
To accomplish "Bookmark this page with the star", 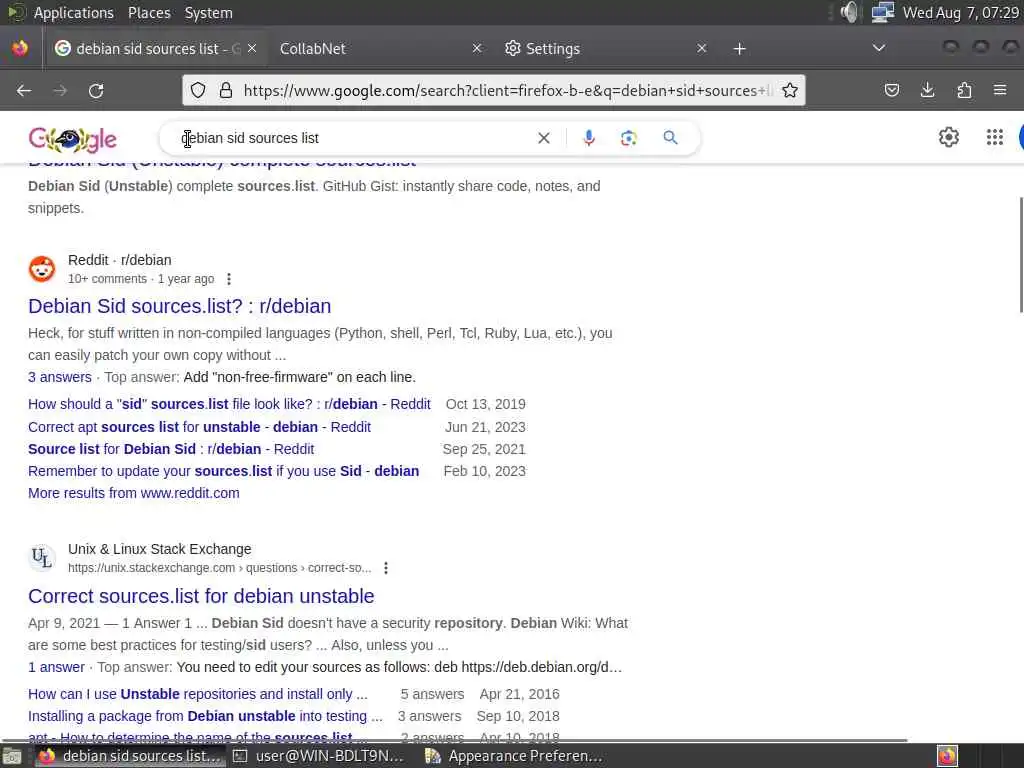I will coord(790,90).
